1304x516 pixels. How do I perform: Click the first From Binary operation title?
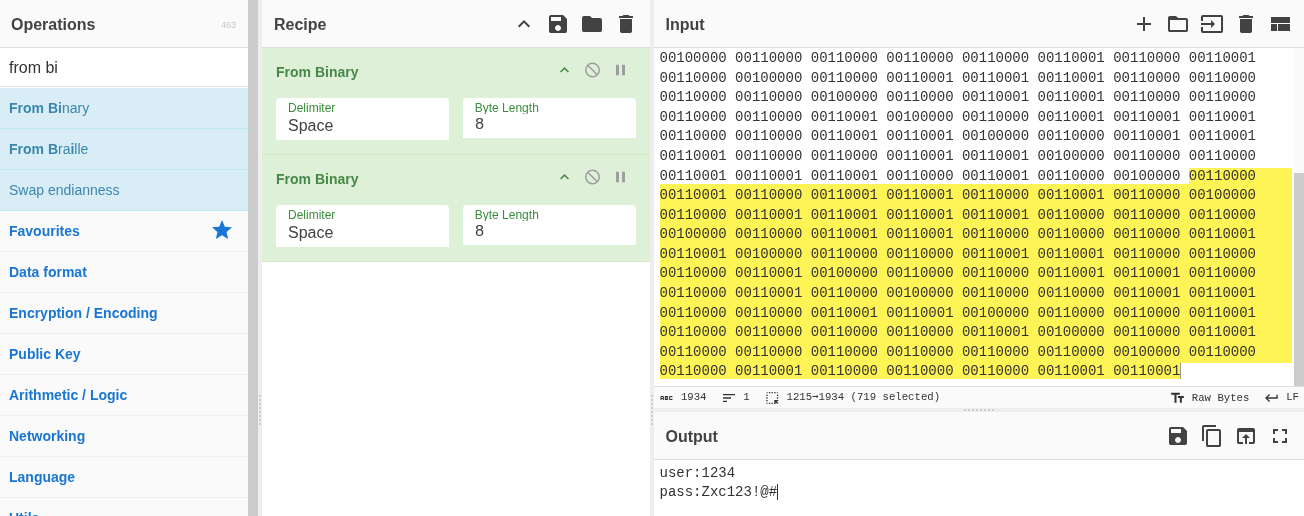(317, 72)
